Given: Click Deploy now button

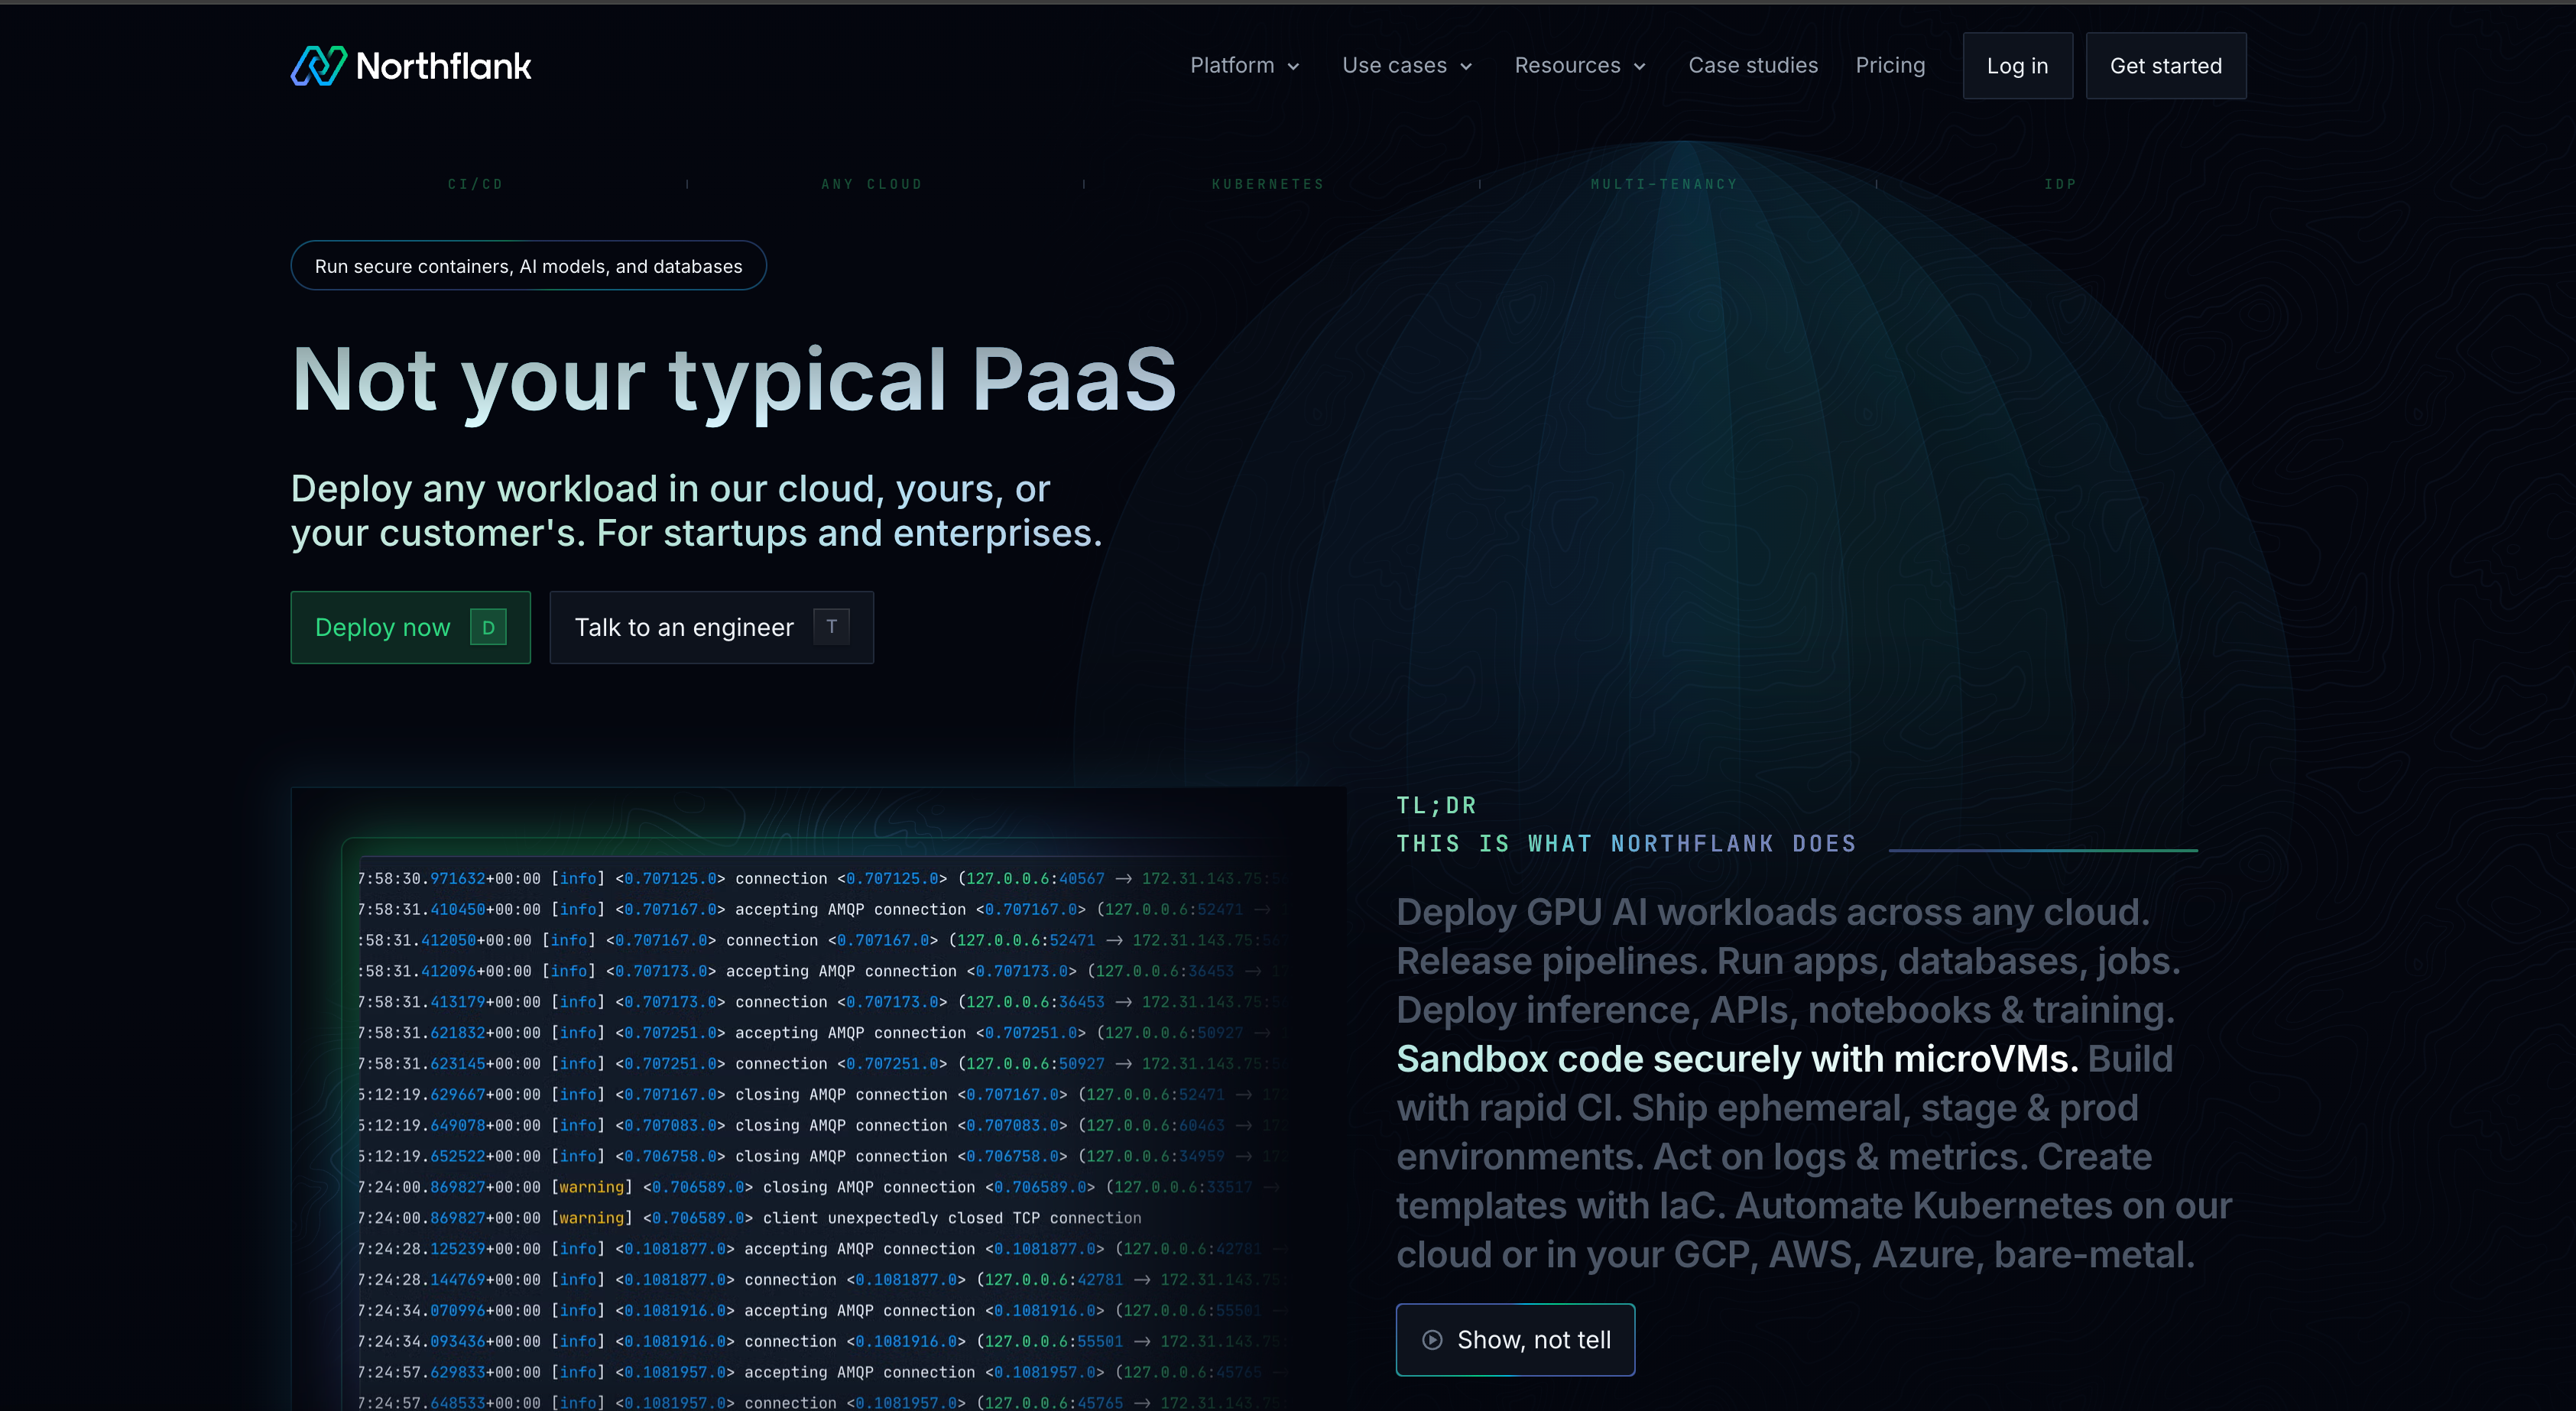Looking at the screenshot, I should tap(383, 628).
